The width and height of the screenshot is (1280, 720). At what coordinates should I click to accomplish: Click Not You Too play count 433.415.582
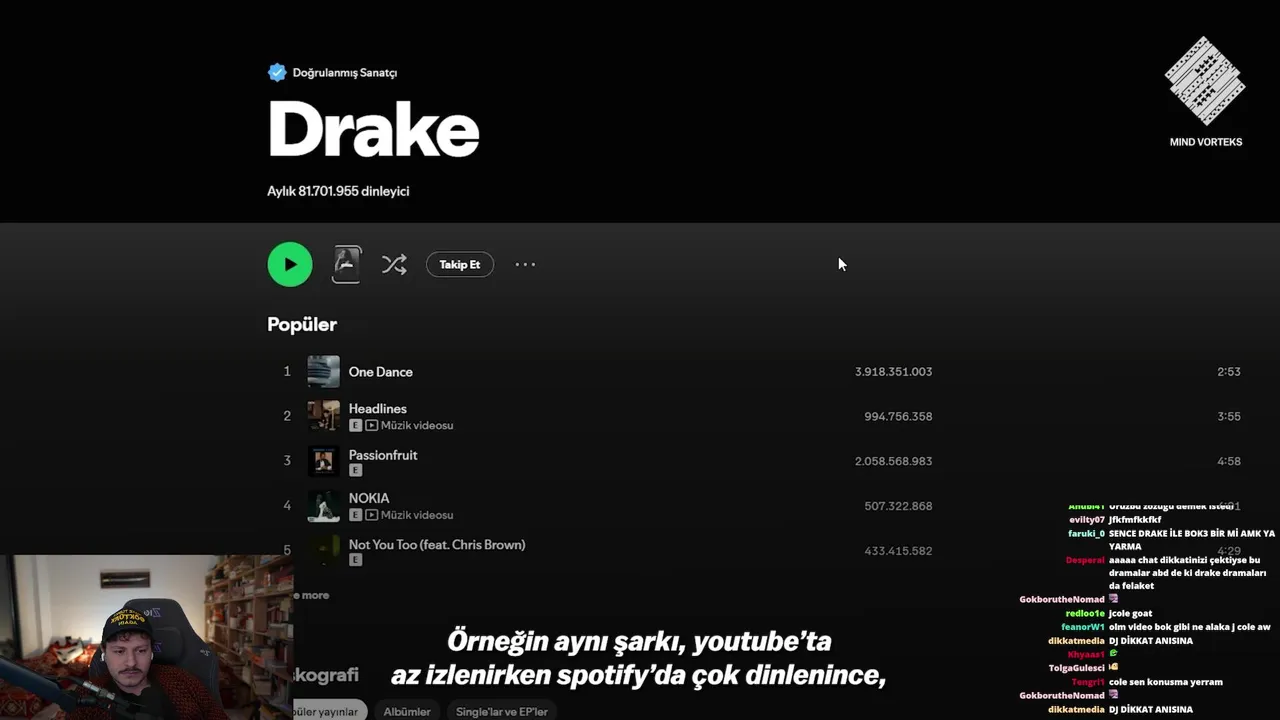tap(898, 551)
